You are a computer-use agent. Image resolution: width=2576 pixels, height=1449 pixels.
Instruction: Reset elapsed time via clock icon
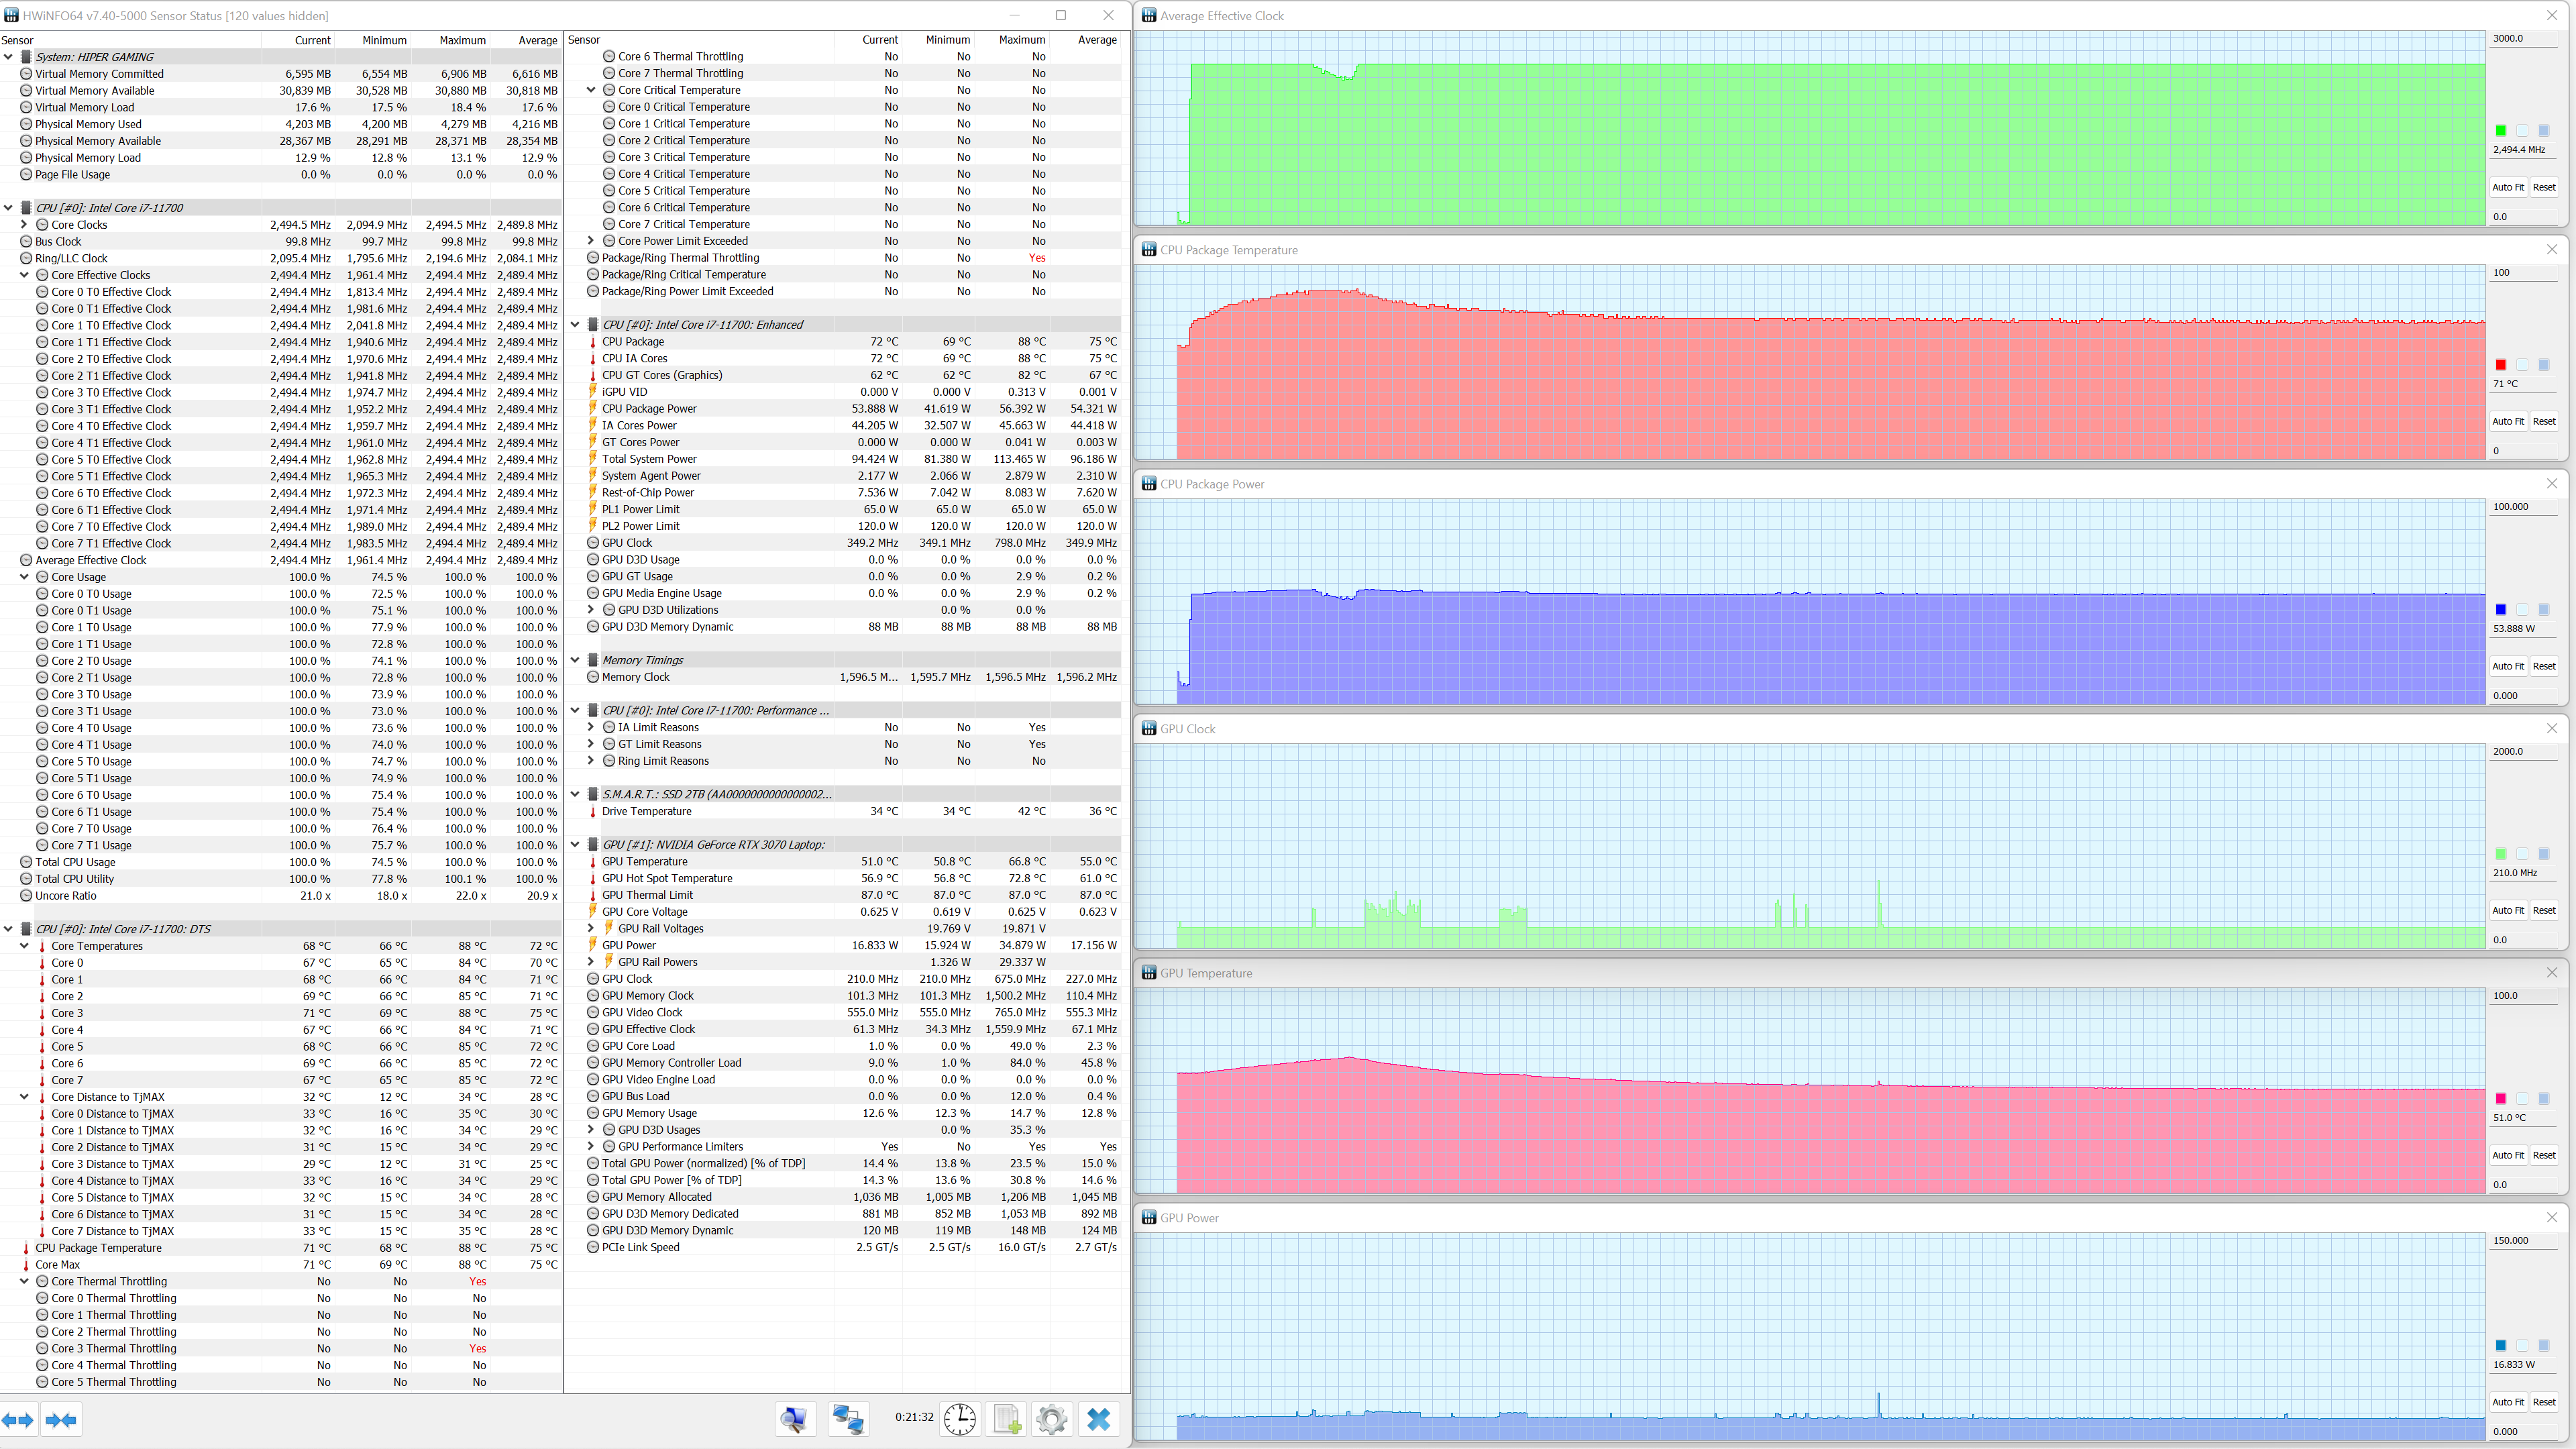pyautogui.click(x=959, y=1418)
